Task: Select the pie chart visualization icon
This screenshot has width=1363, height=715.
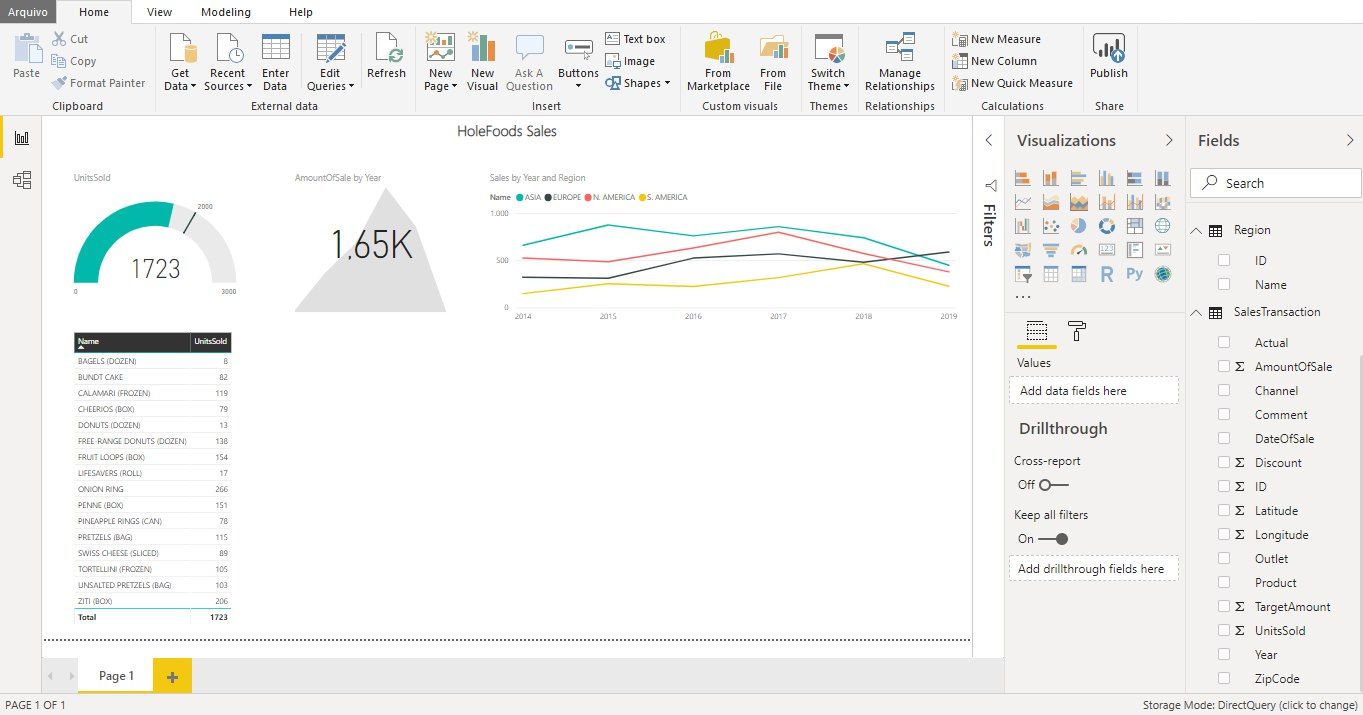Action: (1079, 226)
